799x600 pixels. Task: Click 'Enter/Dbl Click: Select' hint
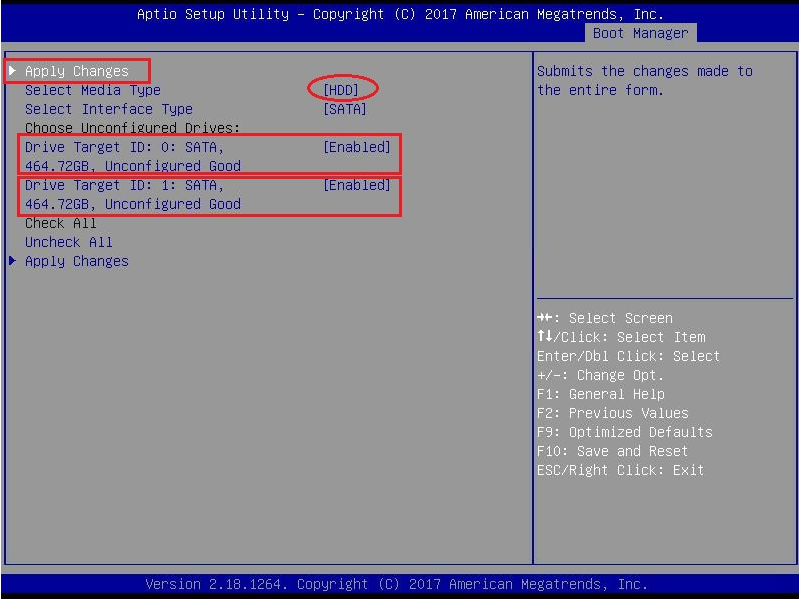628,356
